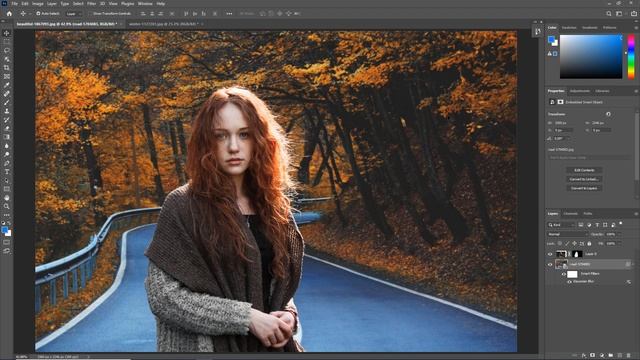
Task: Select the Lasso tool
Action: coord(7,50)
